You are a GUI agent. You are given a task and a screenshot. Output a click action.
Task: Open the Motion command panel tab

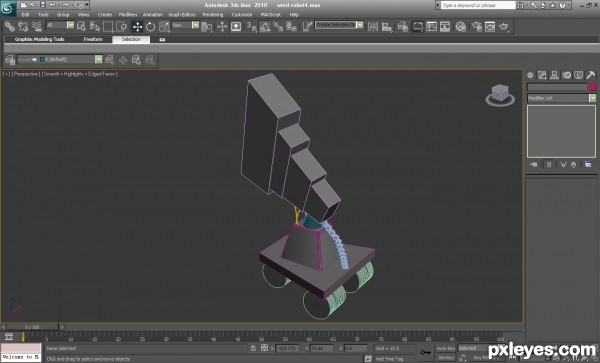click(x=567, y=75)
